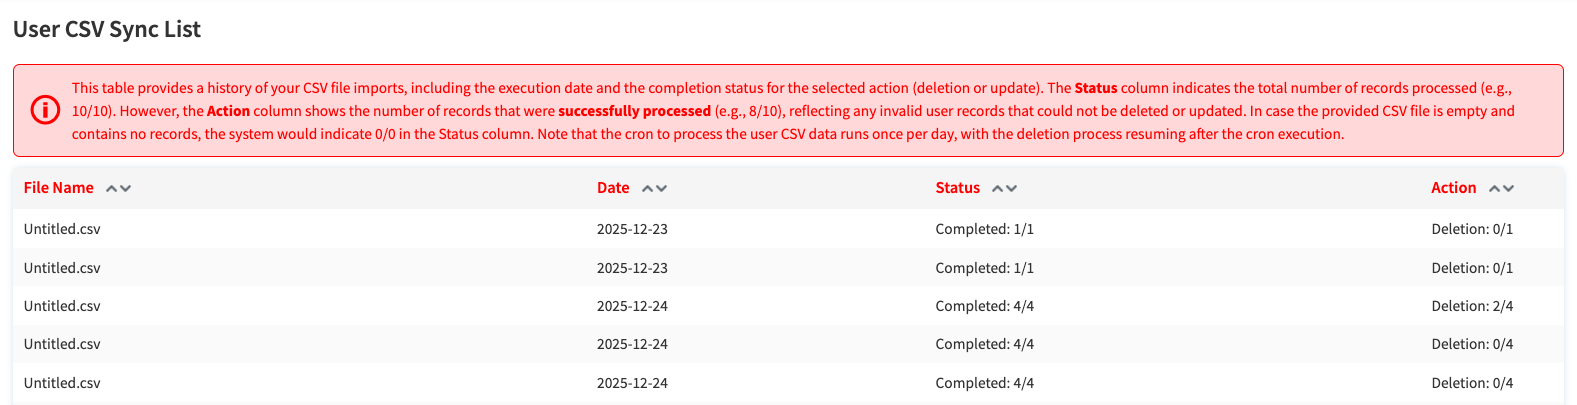Viewport: 1577px width, 405px height.
Task: Click the User CSV Sync List heading
Action: click(107, 29)
